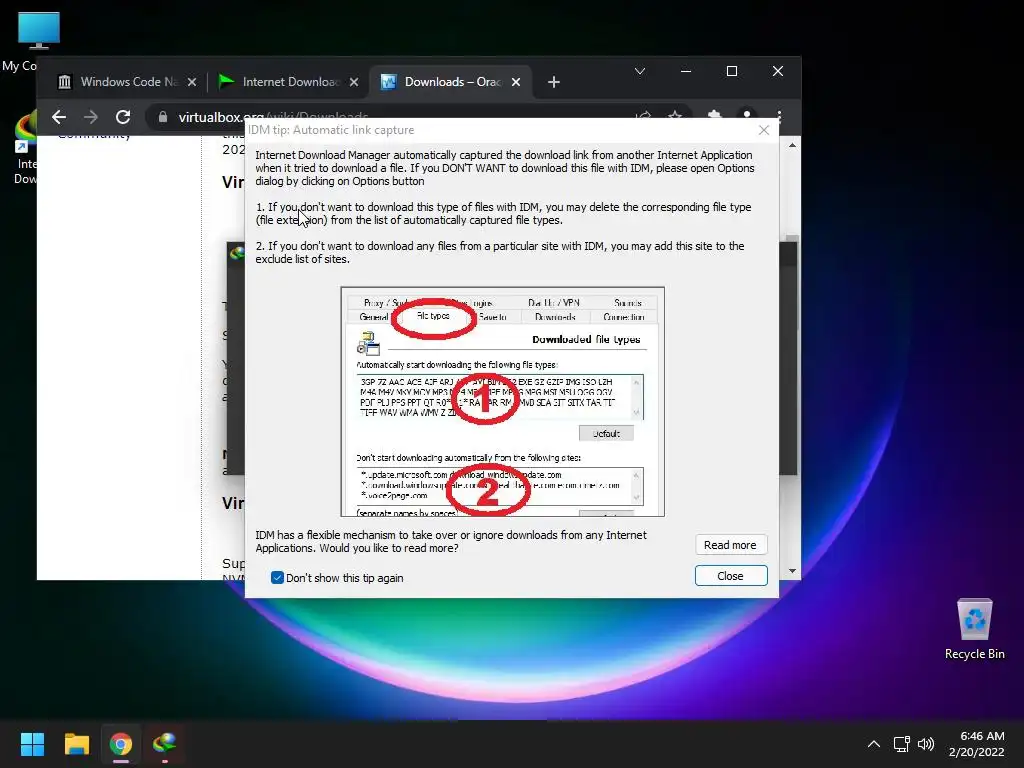Open Windows Start menu
Image resolution: width=1024 pixels, height=768 pixels.
[32, 744]
